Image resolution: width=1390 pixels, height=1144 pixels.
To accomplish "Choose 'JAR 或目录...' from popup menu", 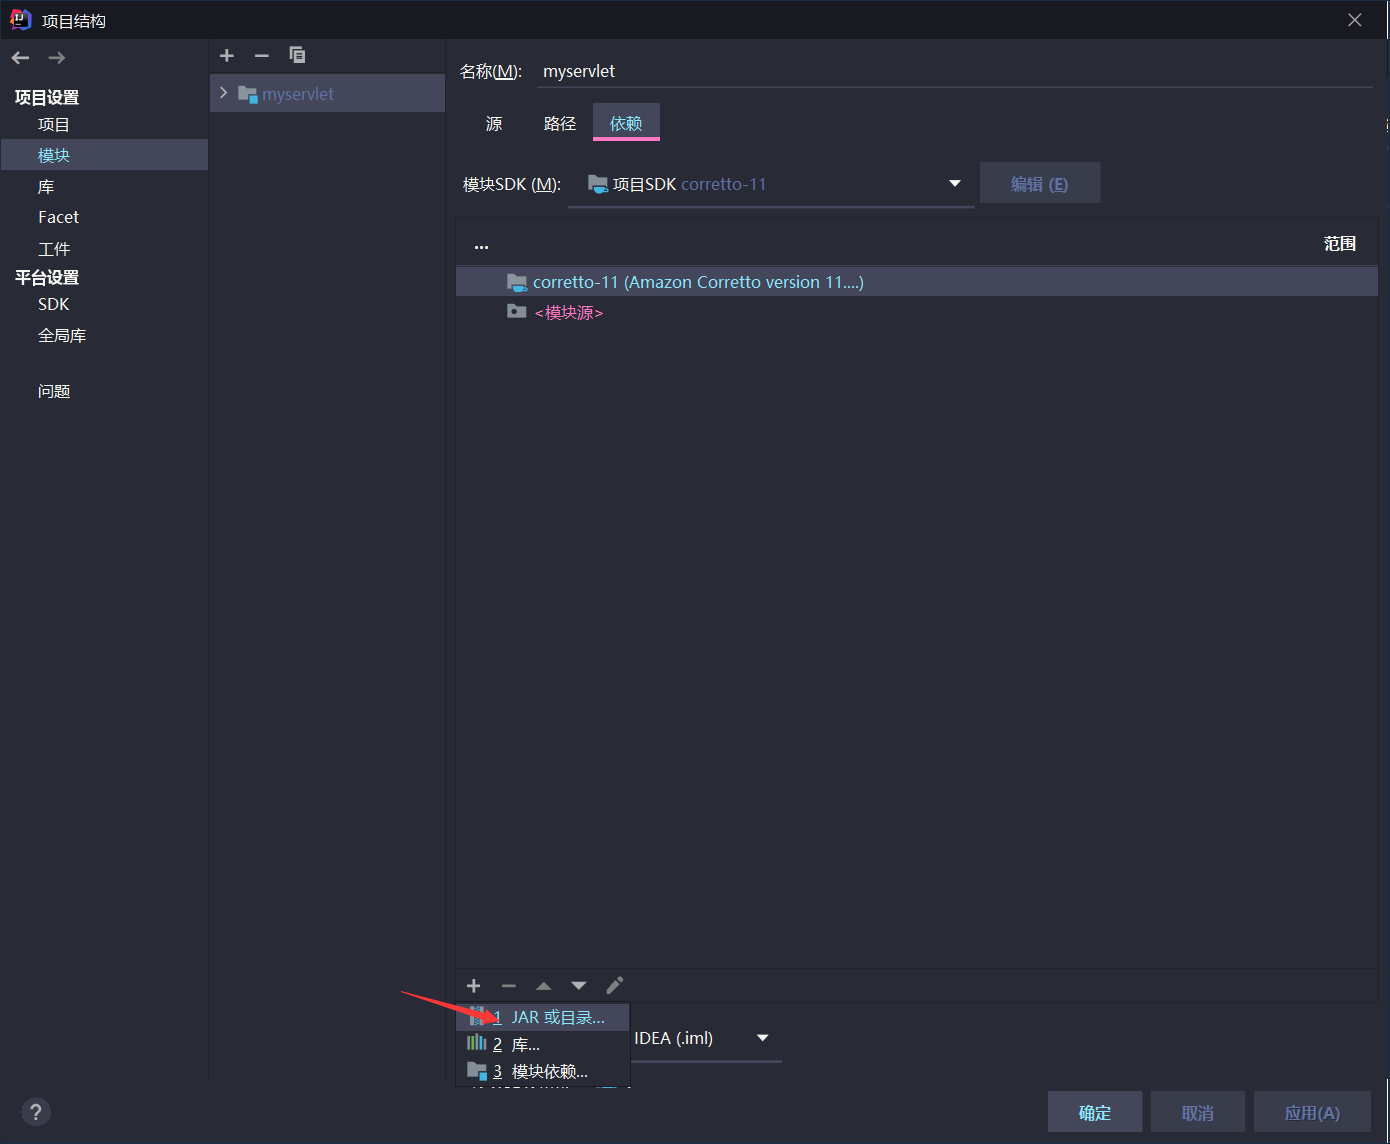I will pyautogui.click(x=543, y=1017).
